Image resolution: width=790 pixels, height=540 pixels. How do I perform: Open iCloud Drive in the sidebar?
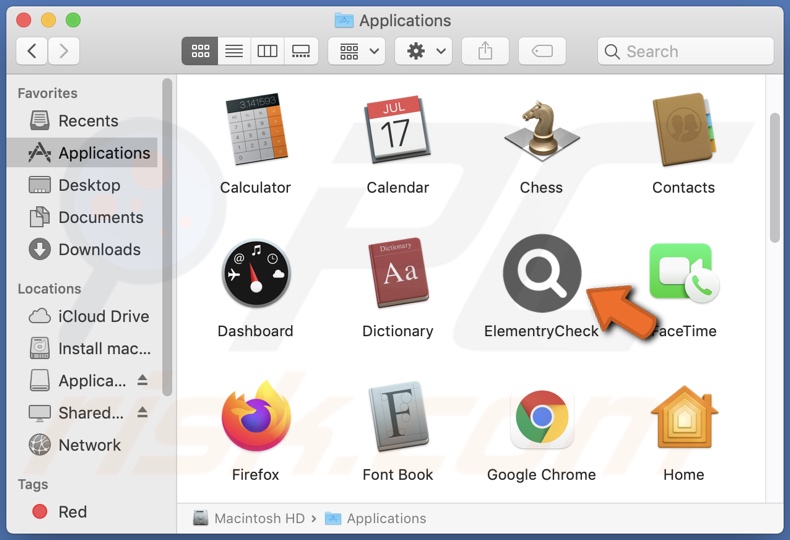coord(83,316)
